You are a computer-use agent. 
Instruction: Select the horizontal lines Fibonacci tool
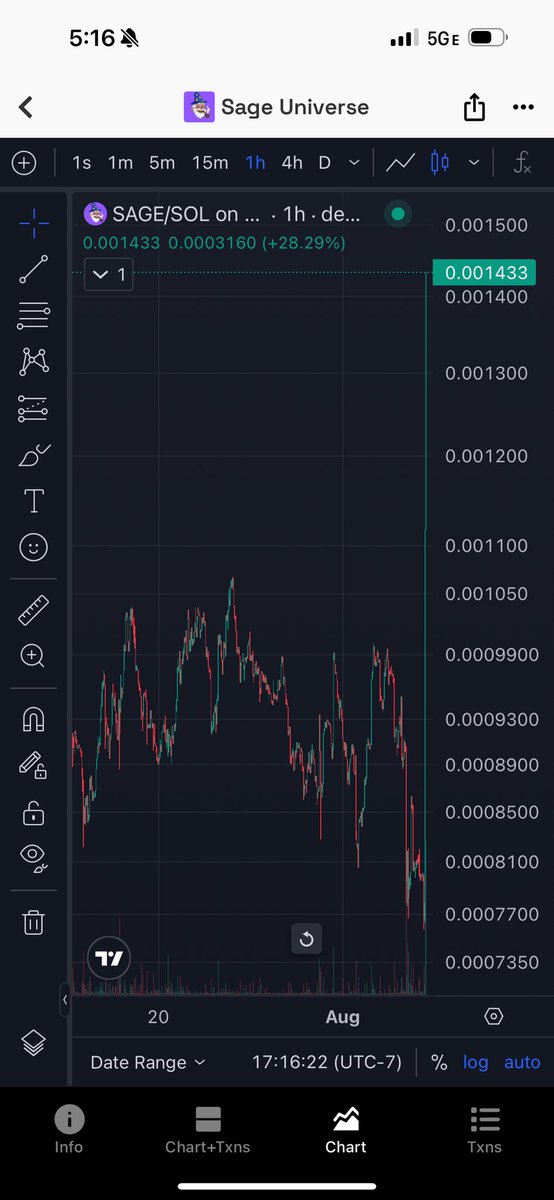tap(34, 316)
